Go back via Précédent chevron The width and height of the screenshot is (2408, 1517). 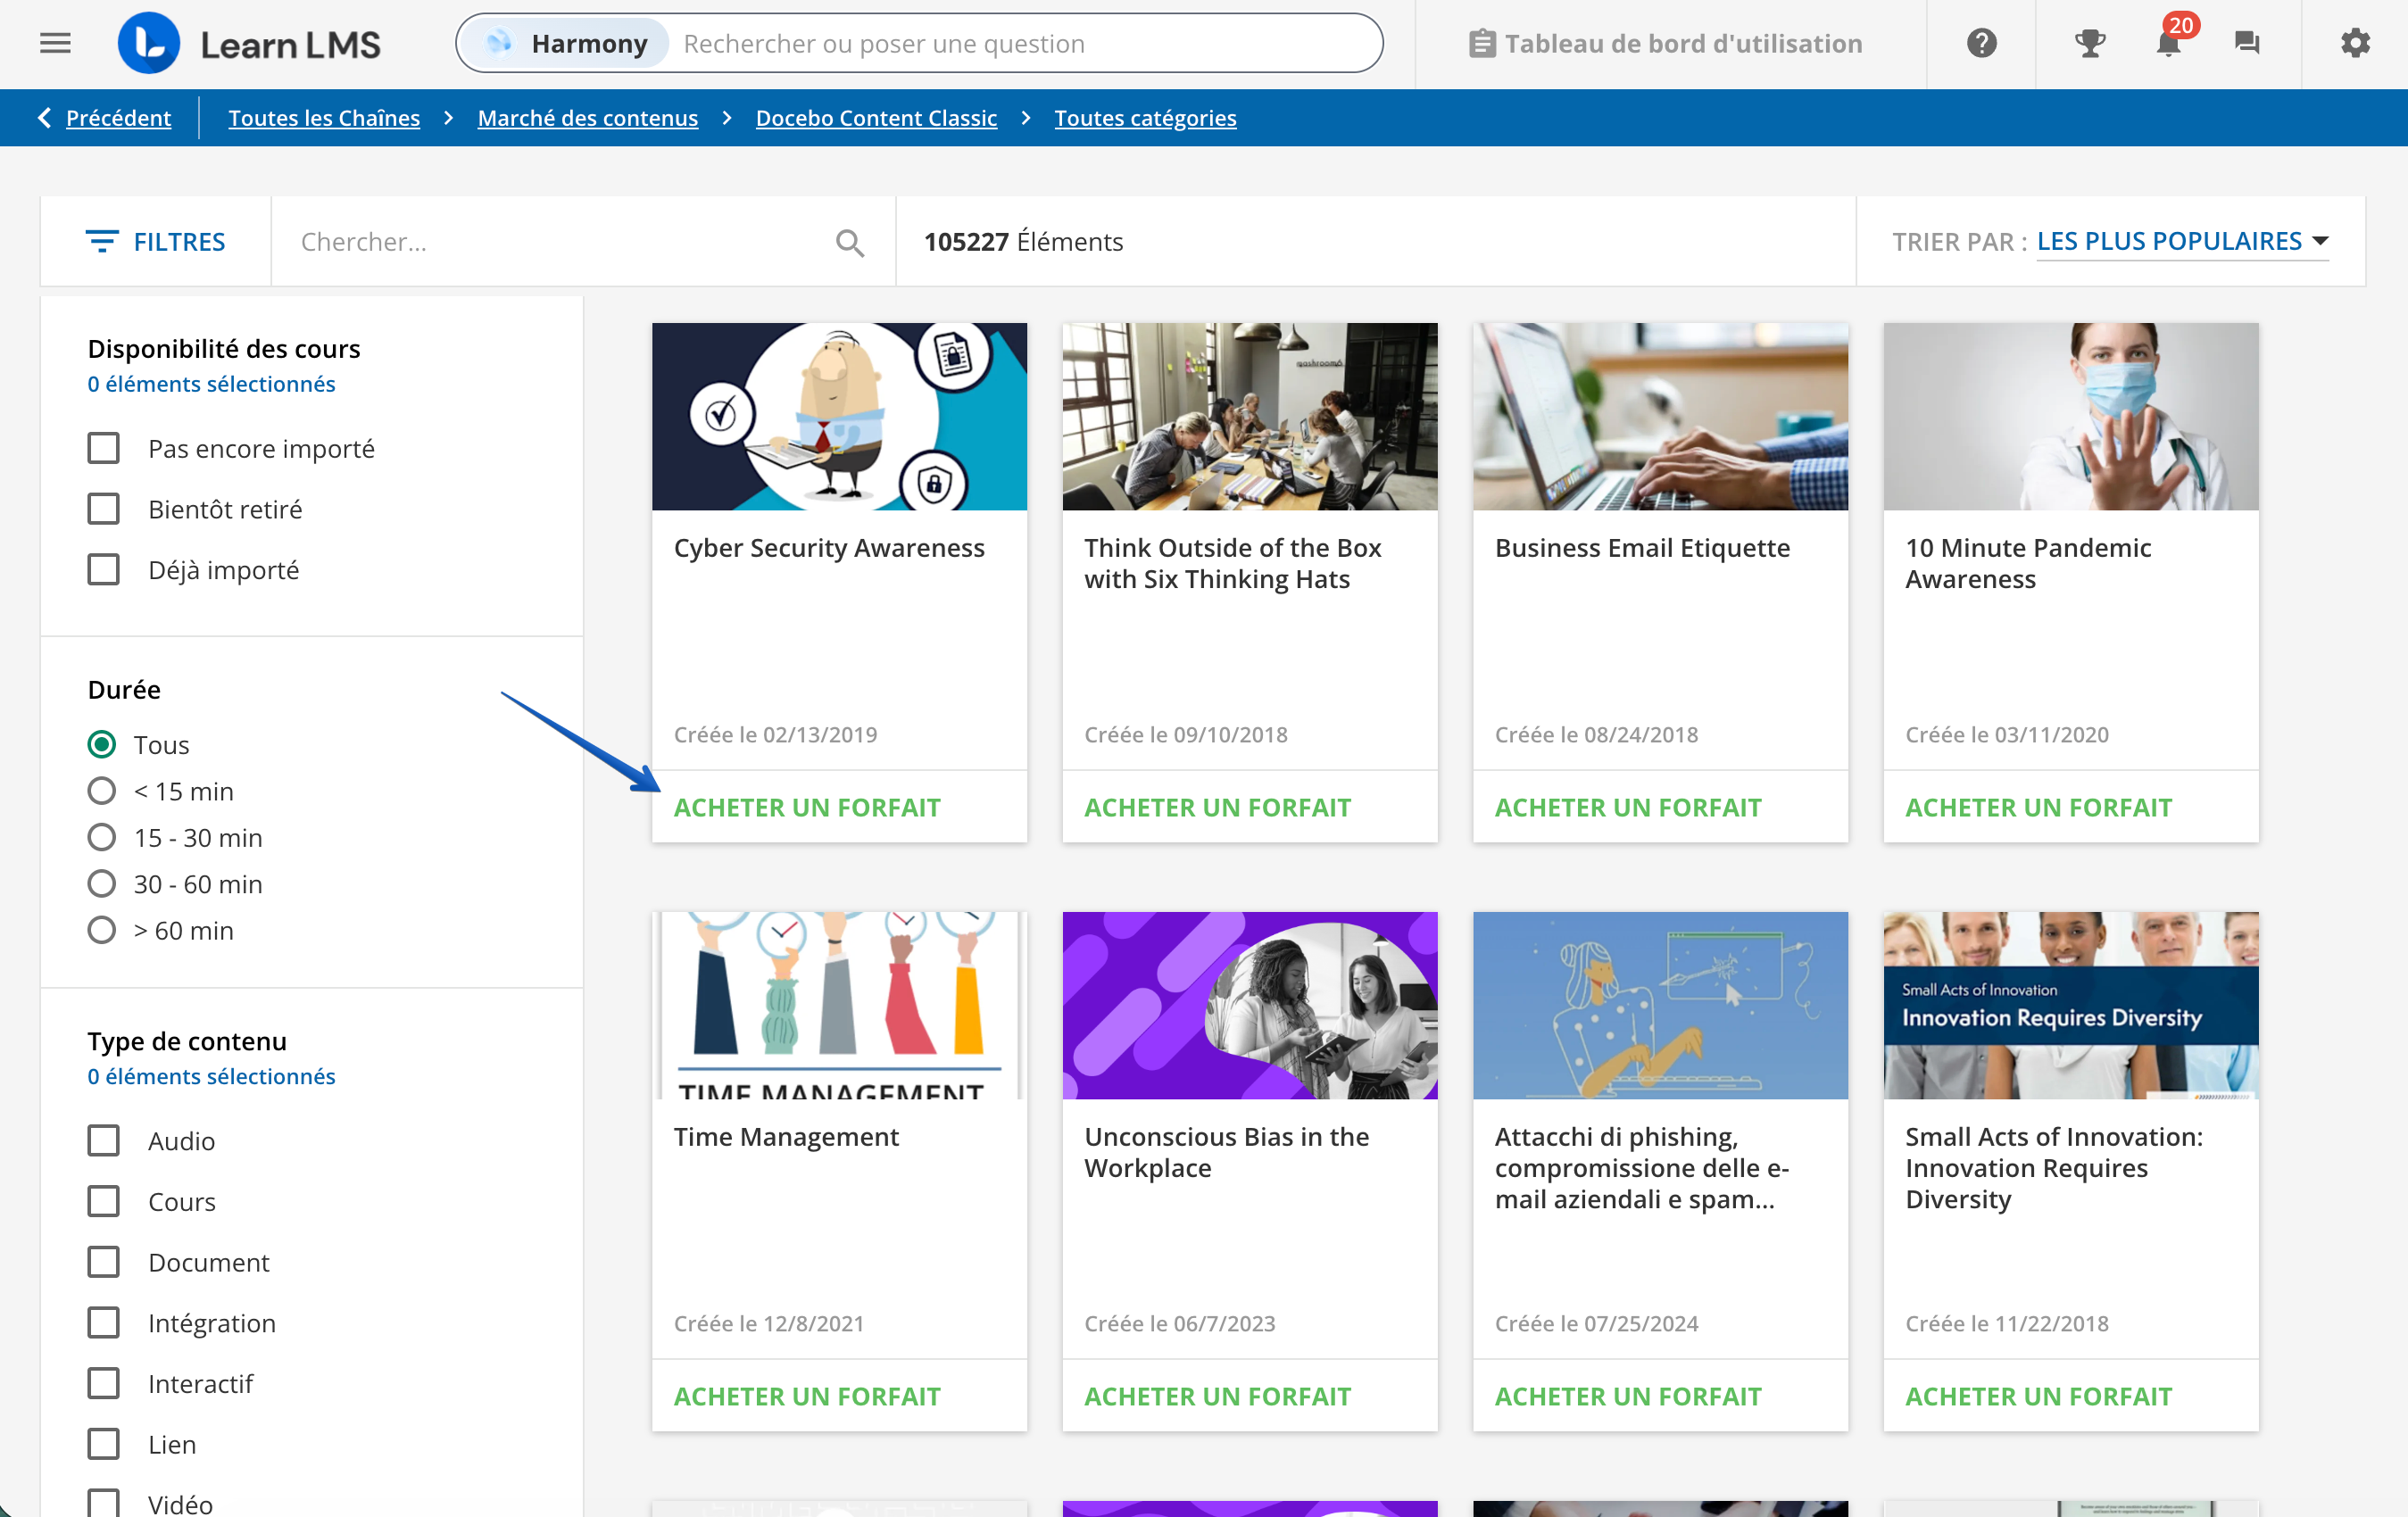45,118
